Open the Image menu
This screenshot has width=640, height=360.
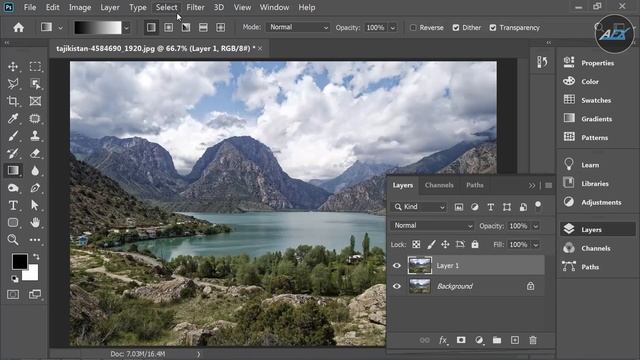pyautogui.click(x=80, y=7)
